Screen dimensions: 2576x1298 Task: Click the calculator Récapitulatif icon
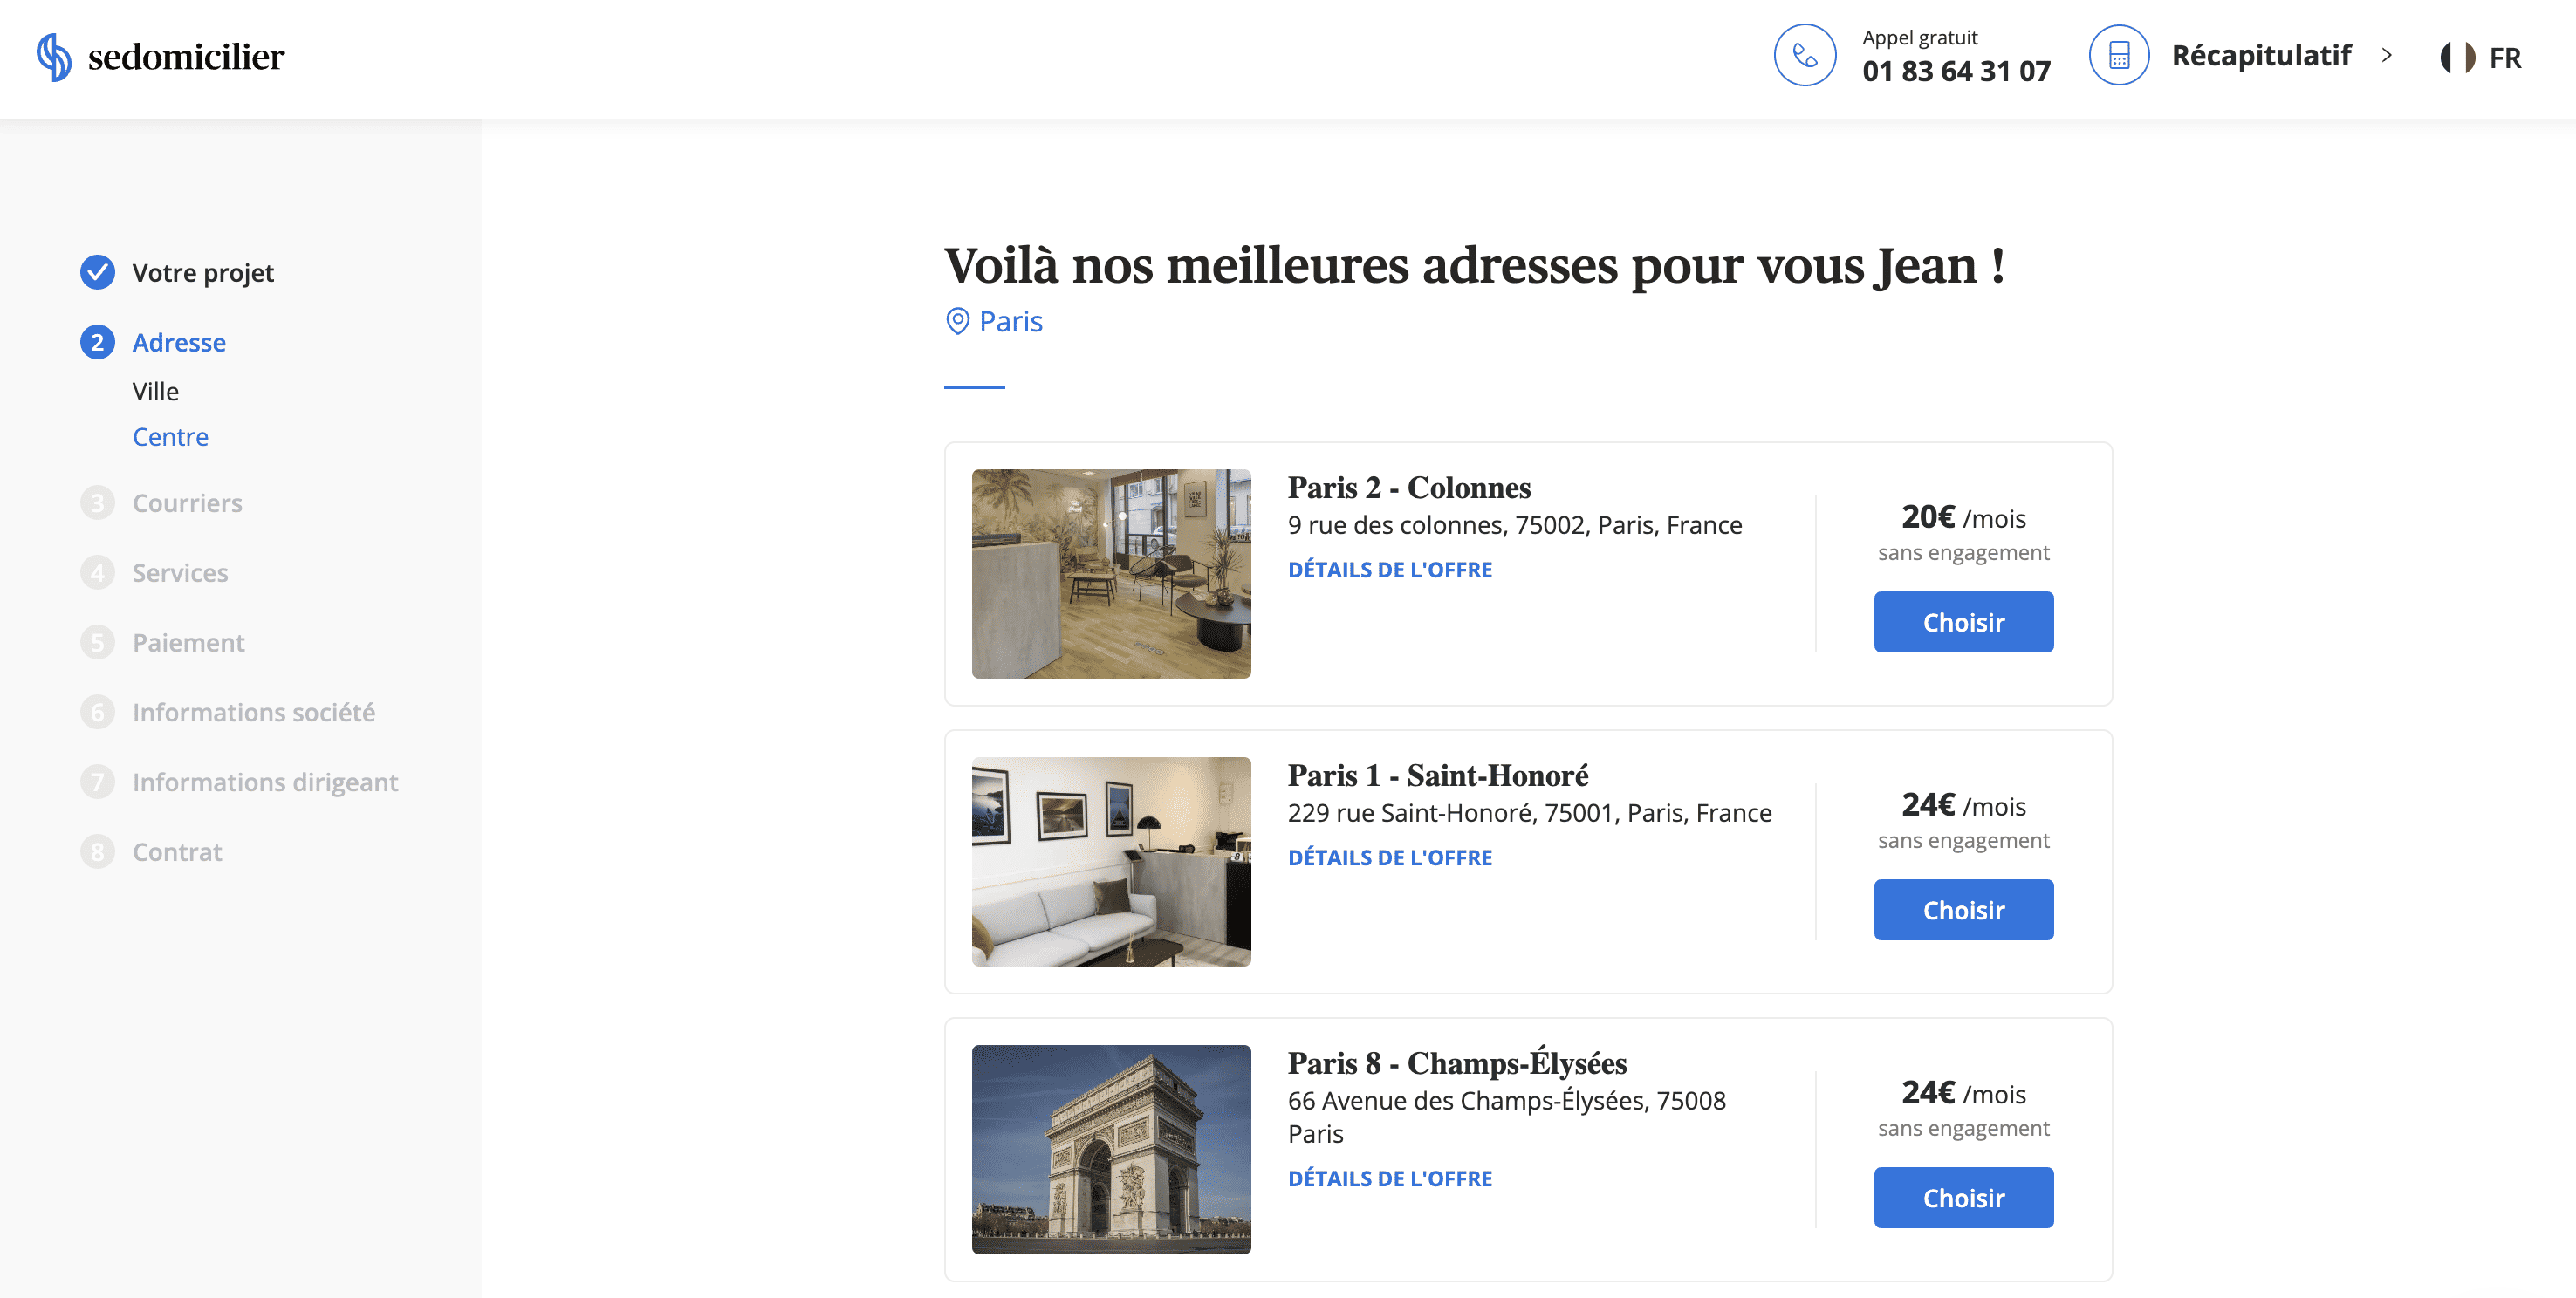click(2118, 55)
